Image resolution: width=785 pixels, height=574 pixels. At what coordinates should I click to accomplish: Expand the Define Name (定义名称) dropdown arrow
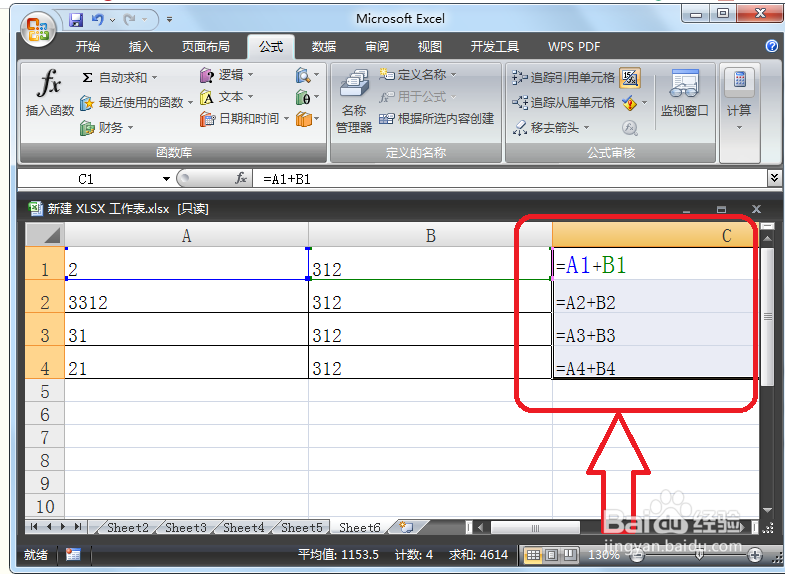(453, 75)
